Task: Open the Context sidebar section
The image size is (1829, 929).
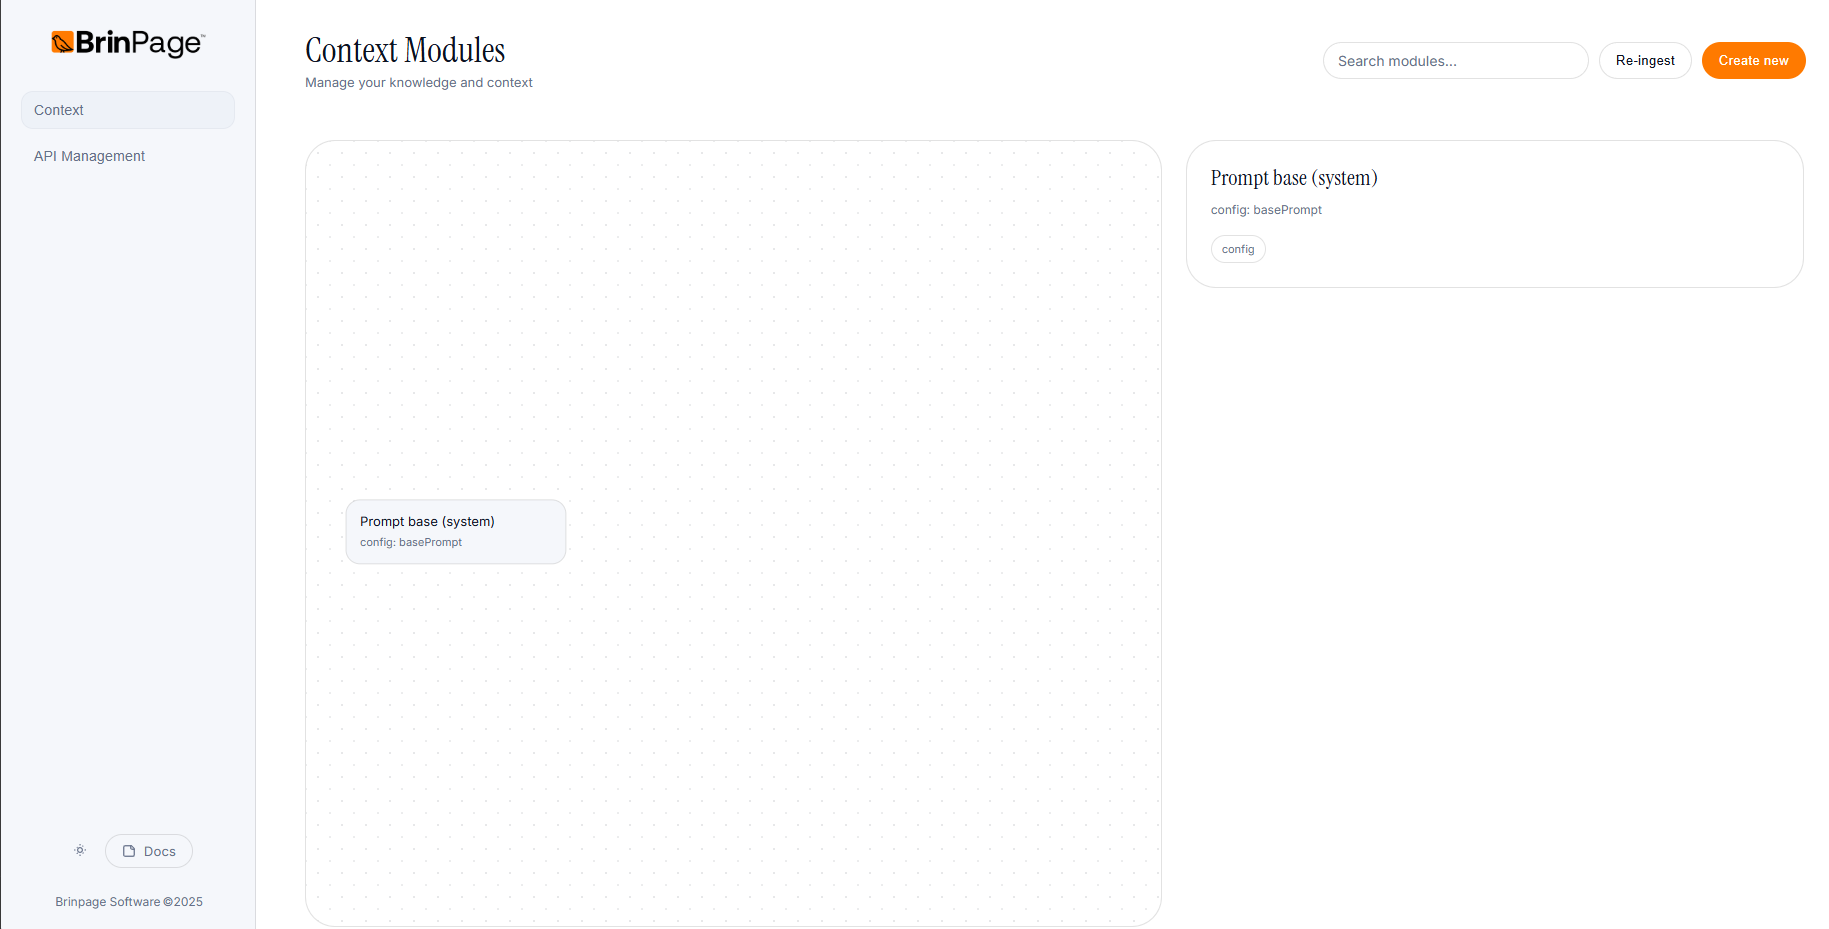Action: pyautogui.click(x=127, y=110)
